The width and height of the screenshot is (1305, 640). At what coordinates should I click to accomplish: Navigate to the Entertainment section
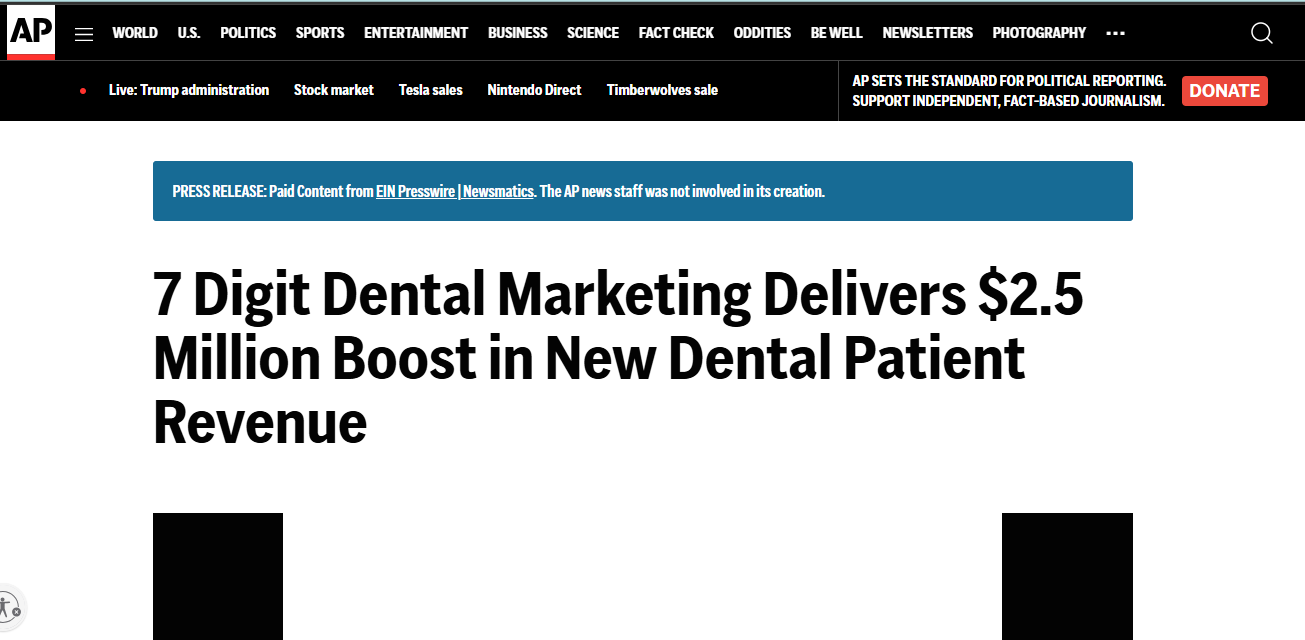click(416, 33)
